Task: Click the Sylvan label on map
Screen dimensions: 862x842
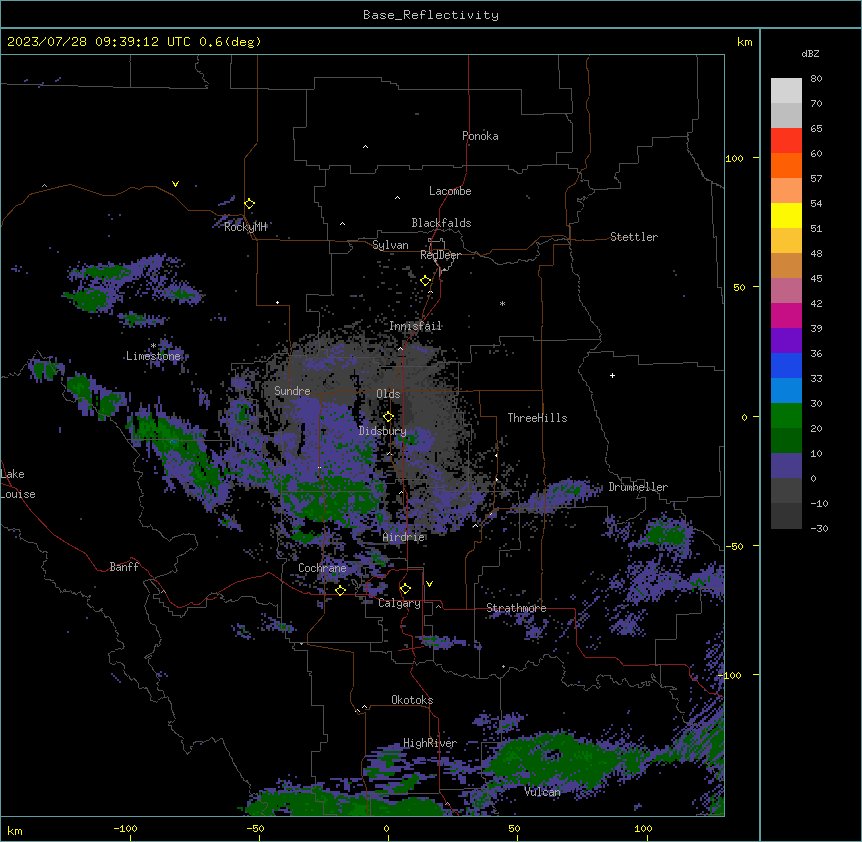Action: tap(390, 245)
